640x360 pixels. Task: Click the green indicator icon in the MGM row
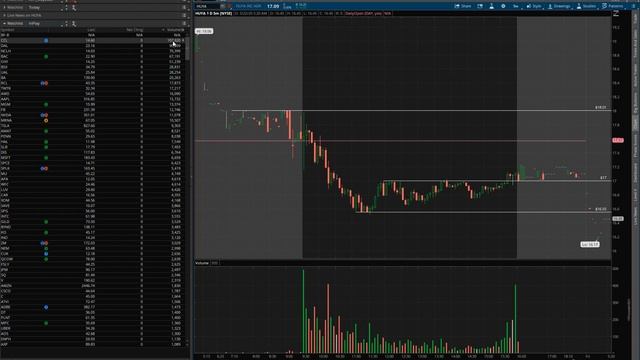[46, 104]
